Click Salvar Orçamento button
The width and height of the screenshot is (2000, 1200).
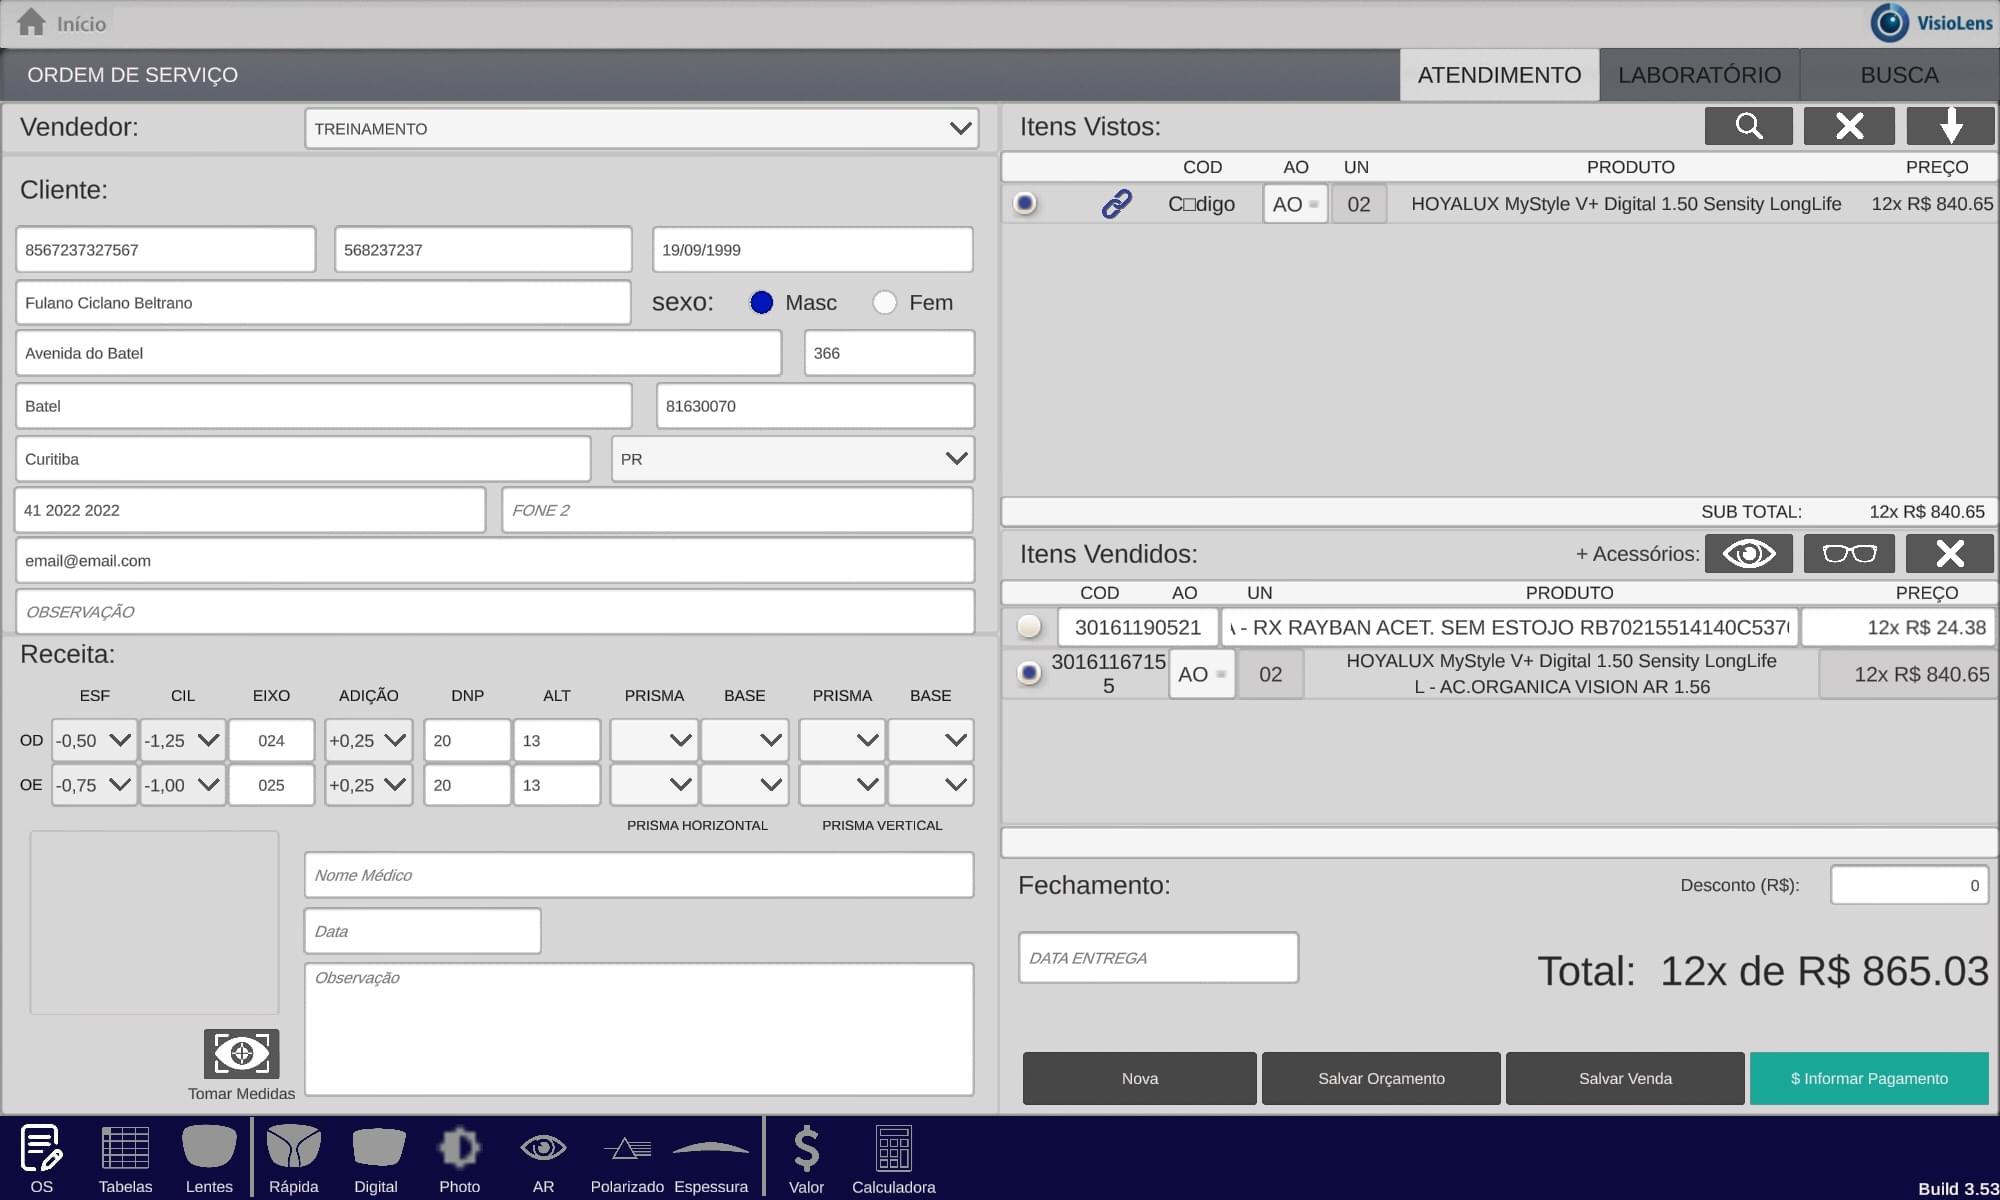[x=1381, y=1078]
